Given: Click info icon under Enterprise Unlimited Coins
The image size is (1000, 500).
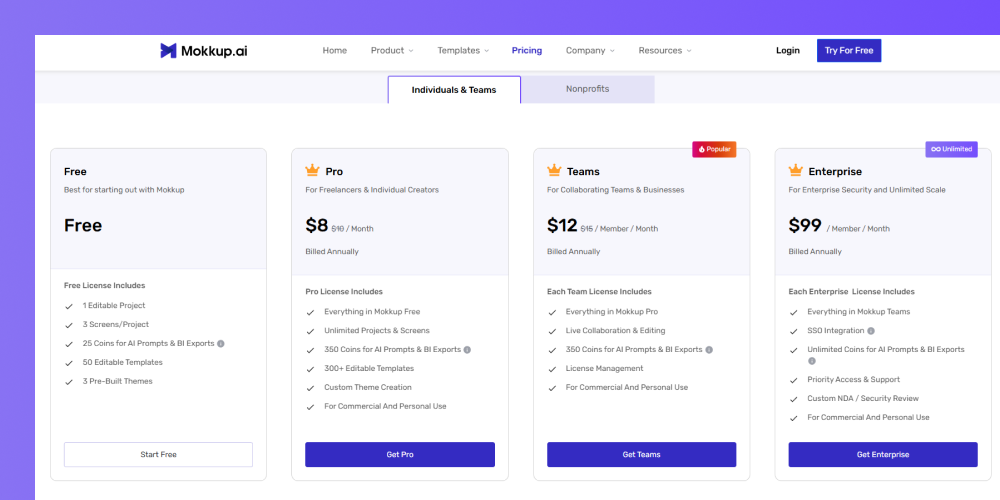Looking at the screenshot, I should point(812,361).
